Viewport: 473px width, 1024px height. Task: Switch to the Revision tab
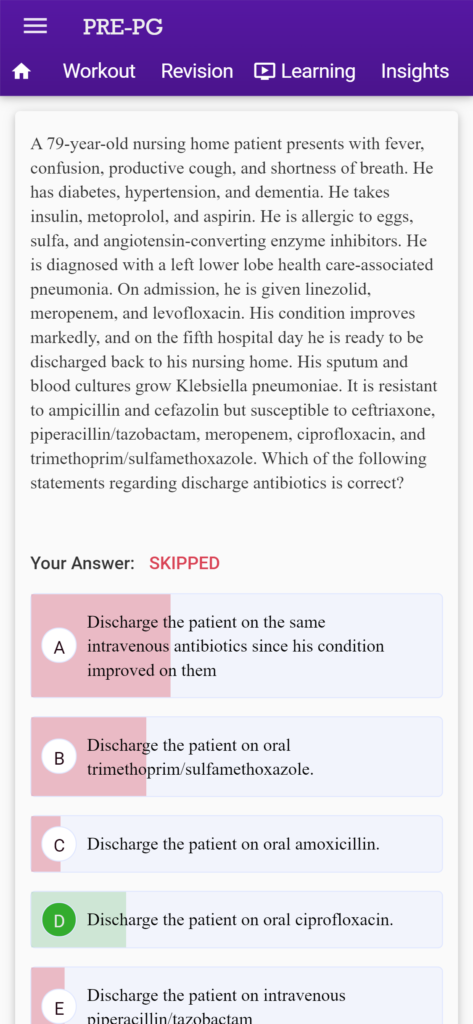click(197, 71)
